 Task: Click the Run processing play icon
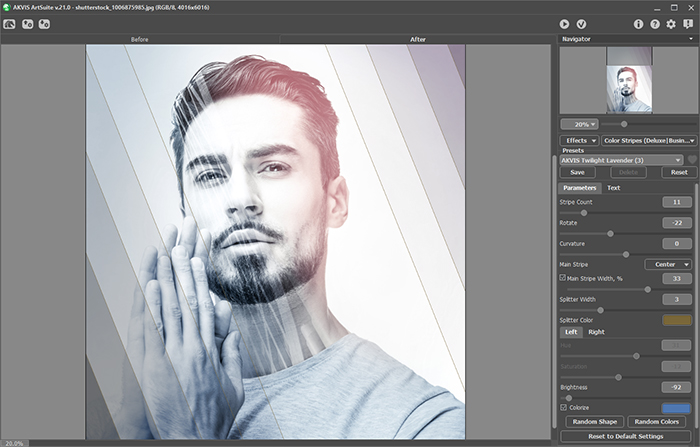[564, 23]
